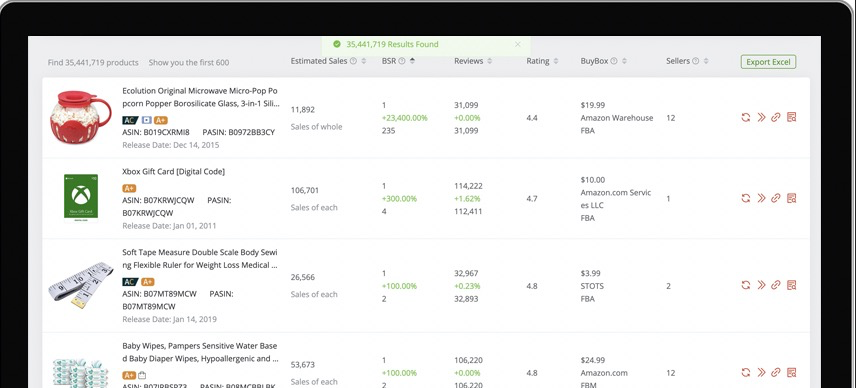Sort by the Sellers column arrows

[706, 61]
